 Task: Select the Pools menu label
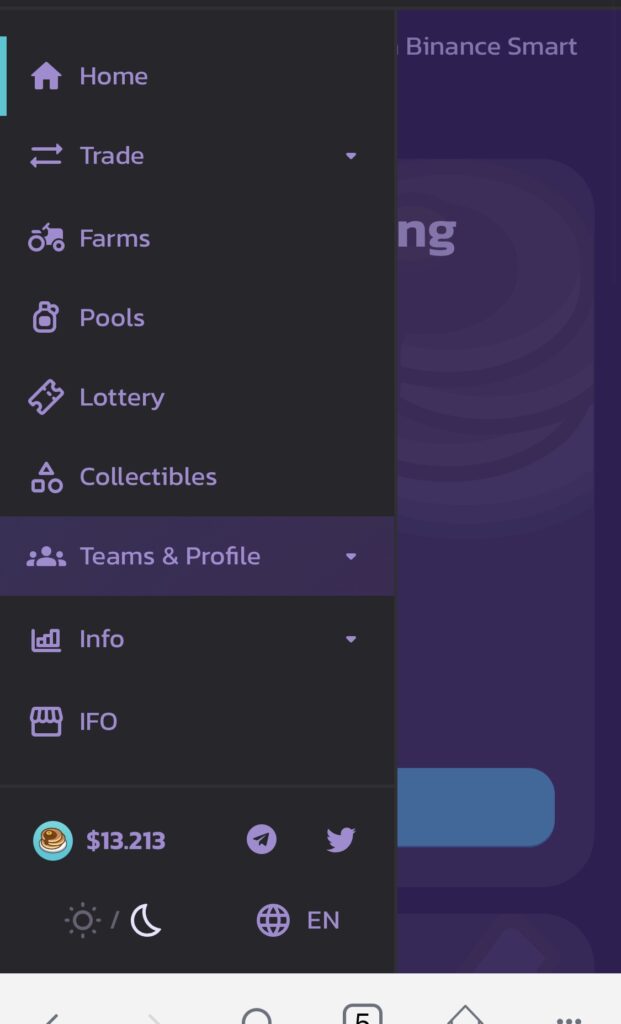click(x=112, y=318)
